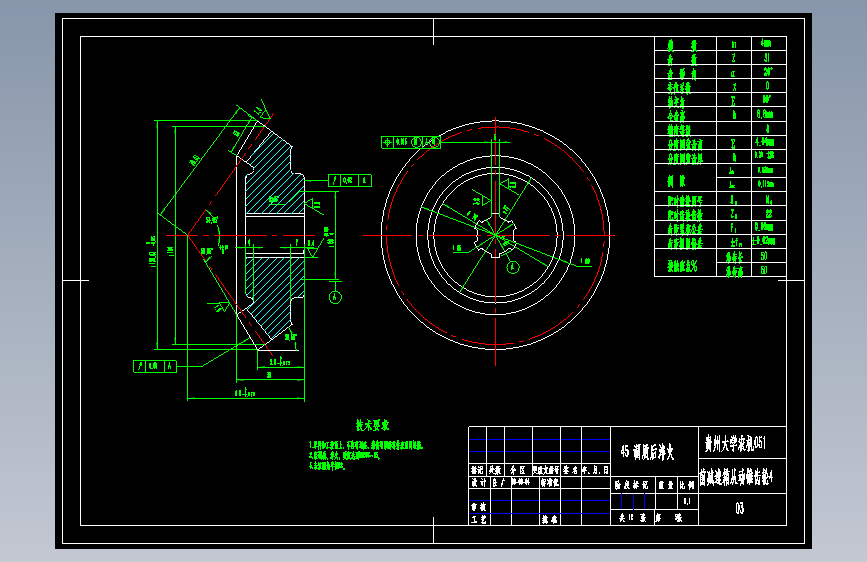Click datum A circle on front view
Screen dimensions: 867x562
pos(513,268)
